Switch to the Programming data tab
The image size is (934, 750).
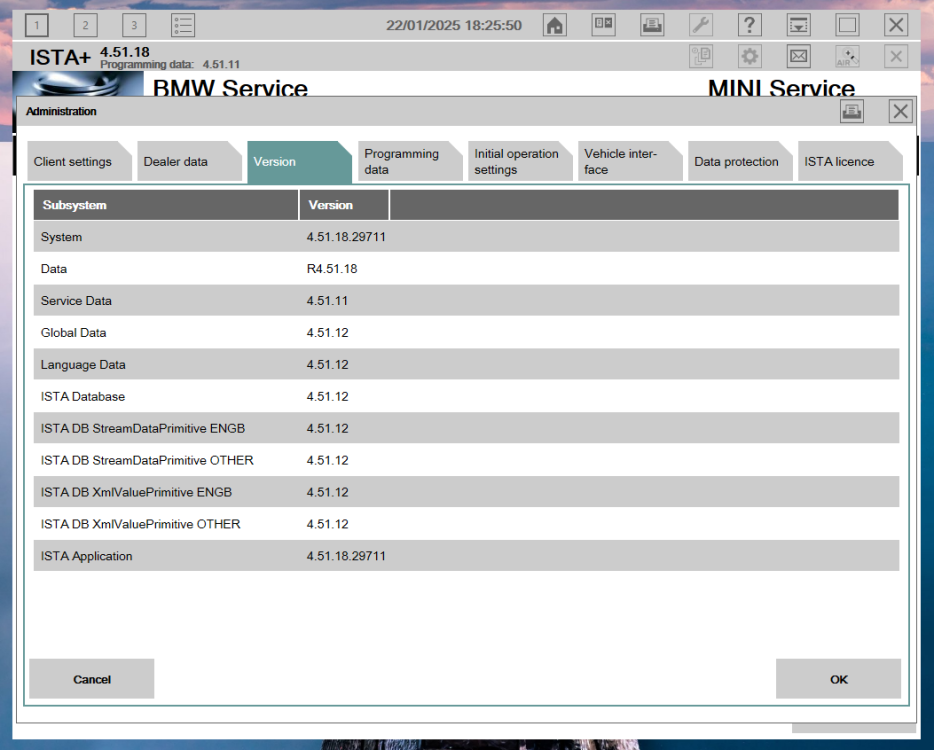[402, 162]
